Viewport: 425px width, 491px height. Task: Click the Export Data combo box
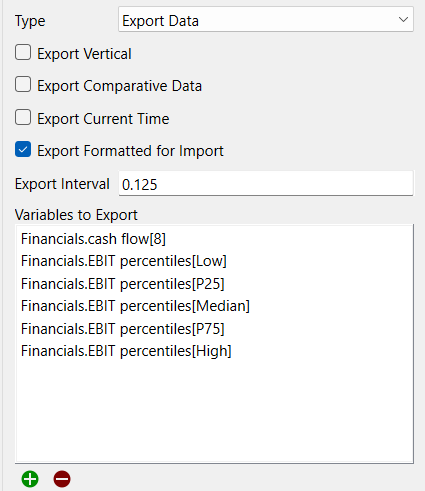(x=266, y=20)
